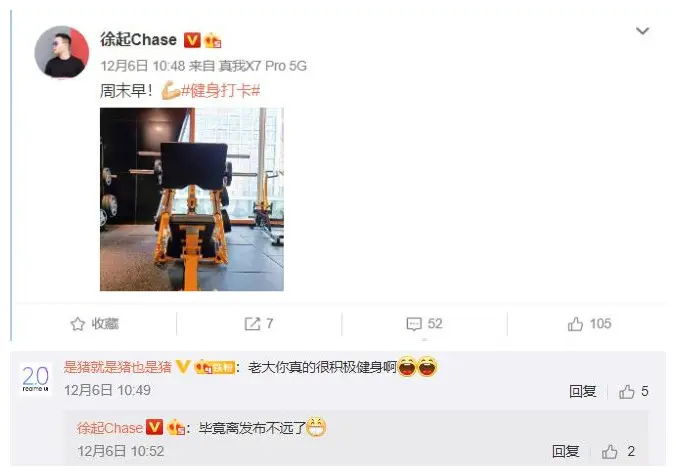Like the post with 105 thumbs-up
Viewport: 676px width, 476px height.
point(589,324)
